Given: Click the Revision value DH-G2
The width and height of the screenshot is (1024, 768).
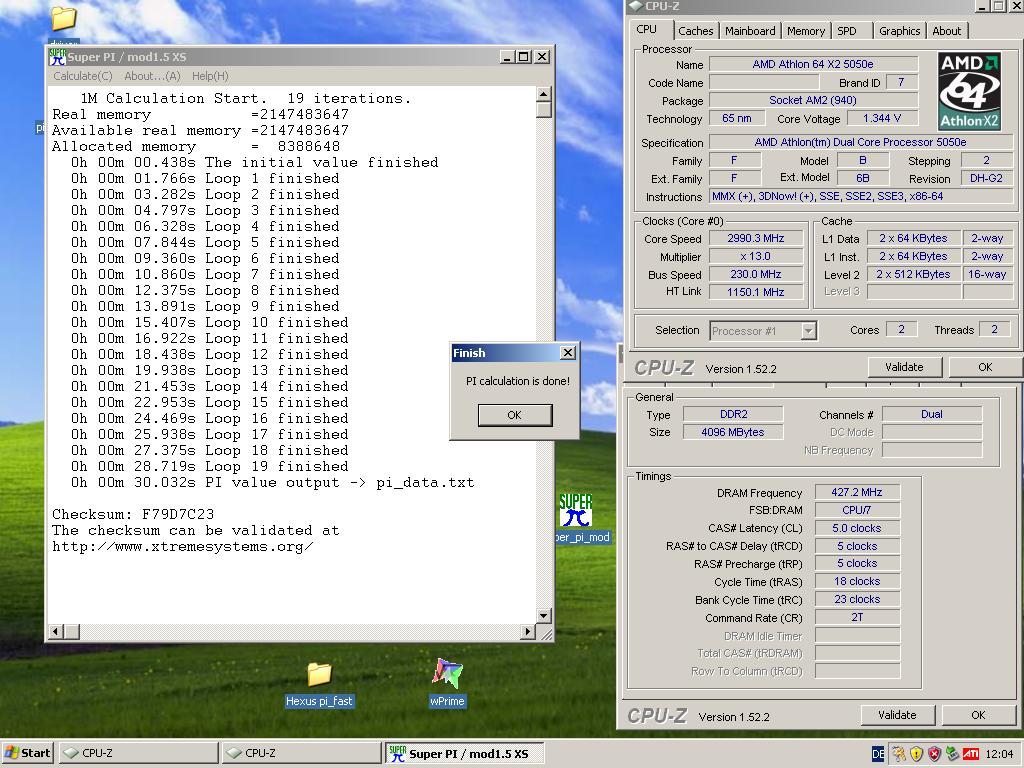Looking at the screenshot, I should (986, 178).
